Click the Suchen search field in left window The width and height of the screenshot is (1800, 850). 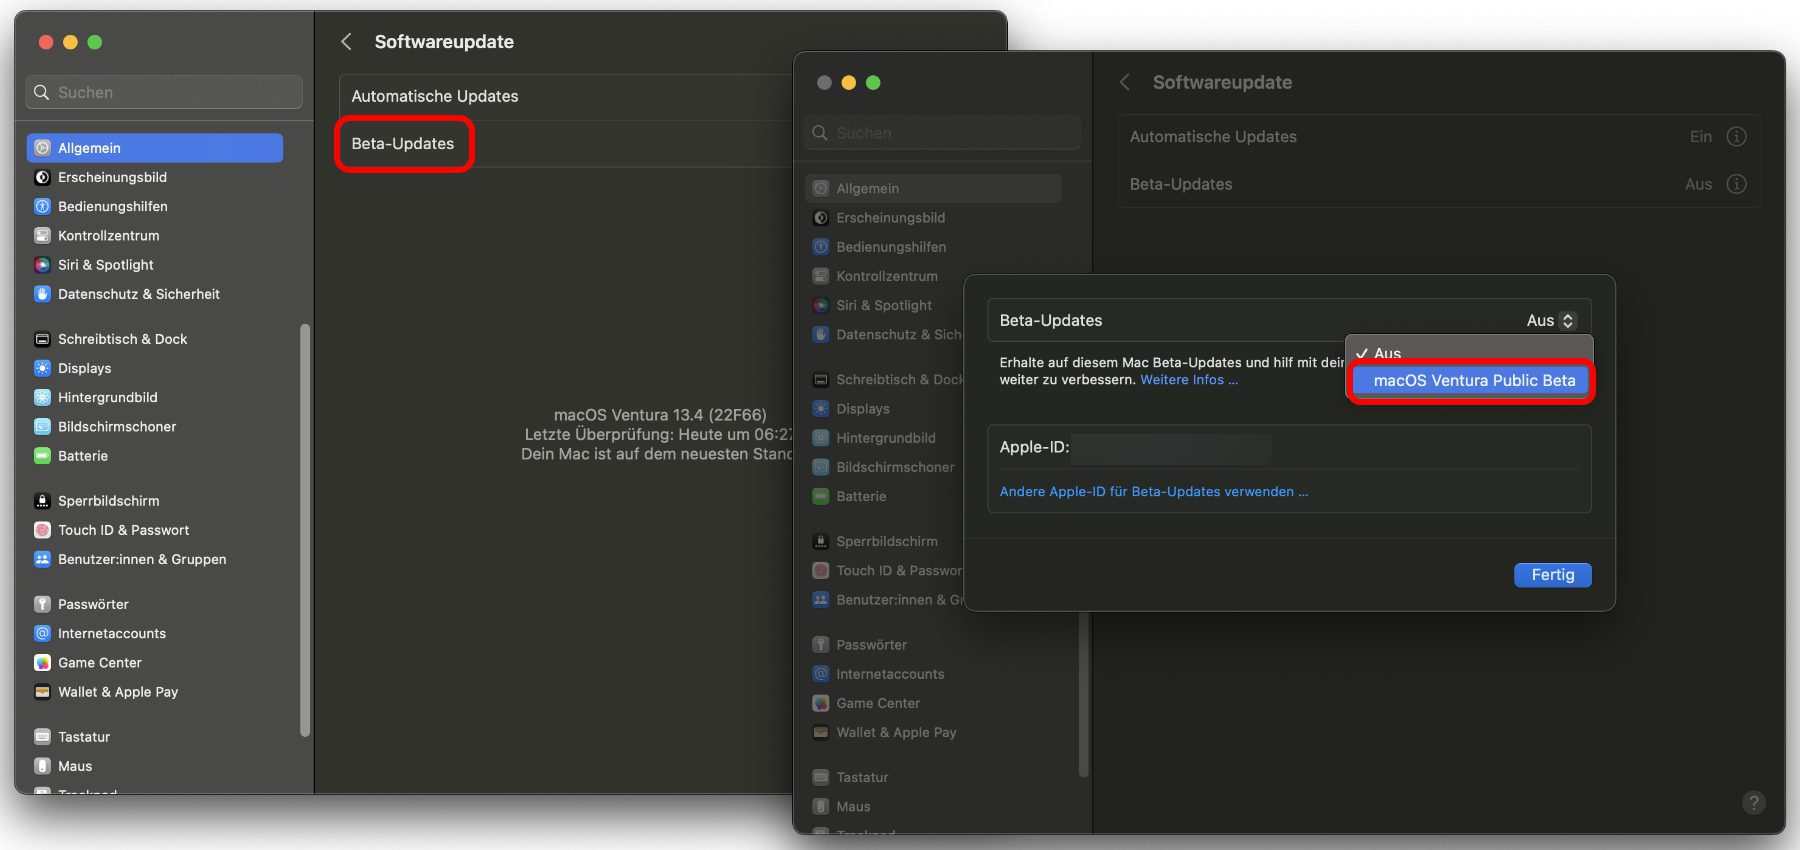pos(165,92)
